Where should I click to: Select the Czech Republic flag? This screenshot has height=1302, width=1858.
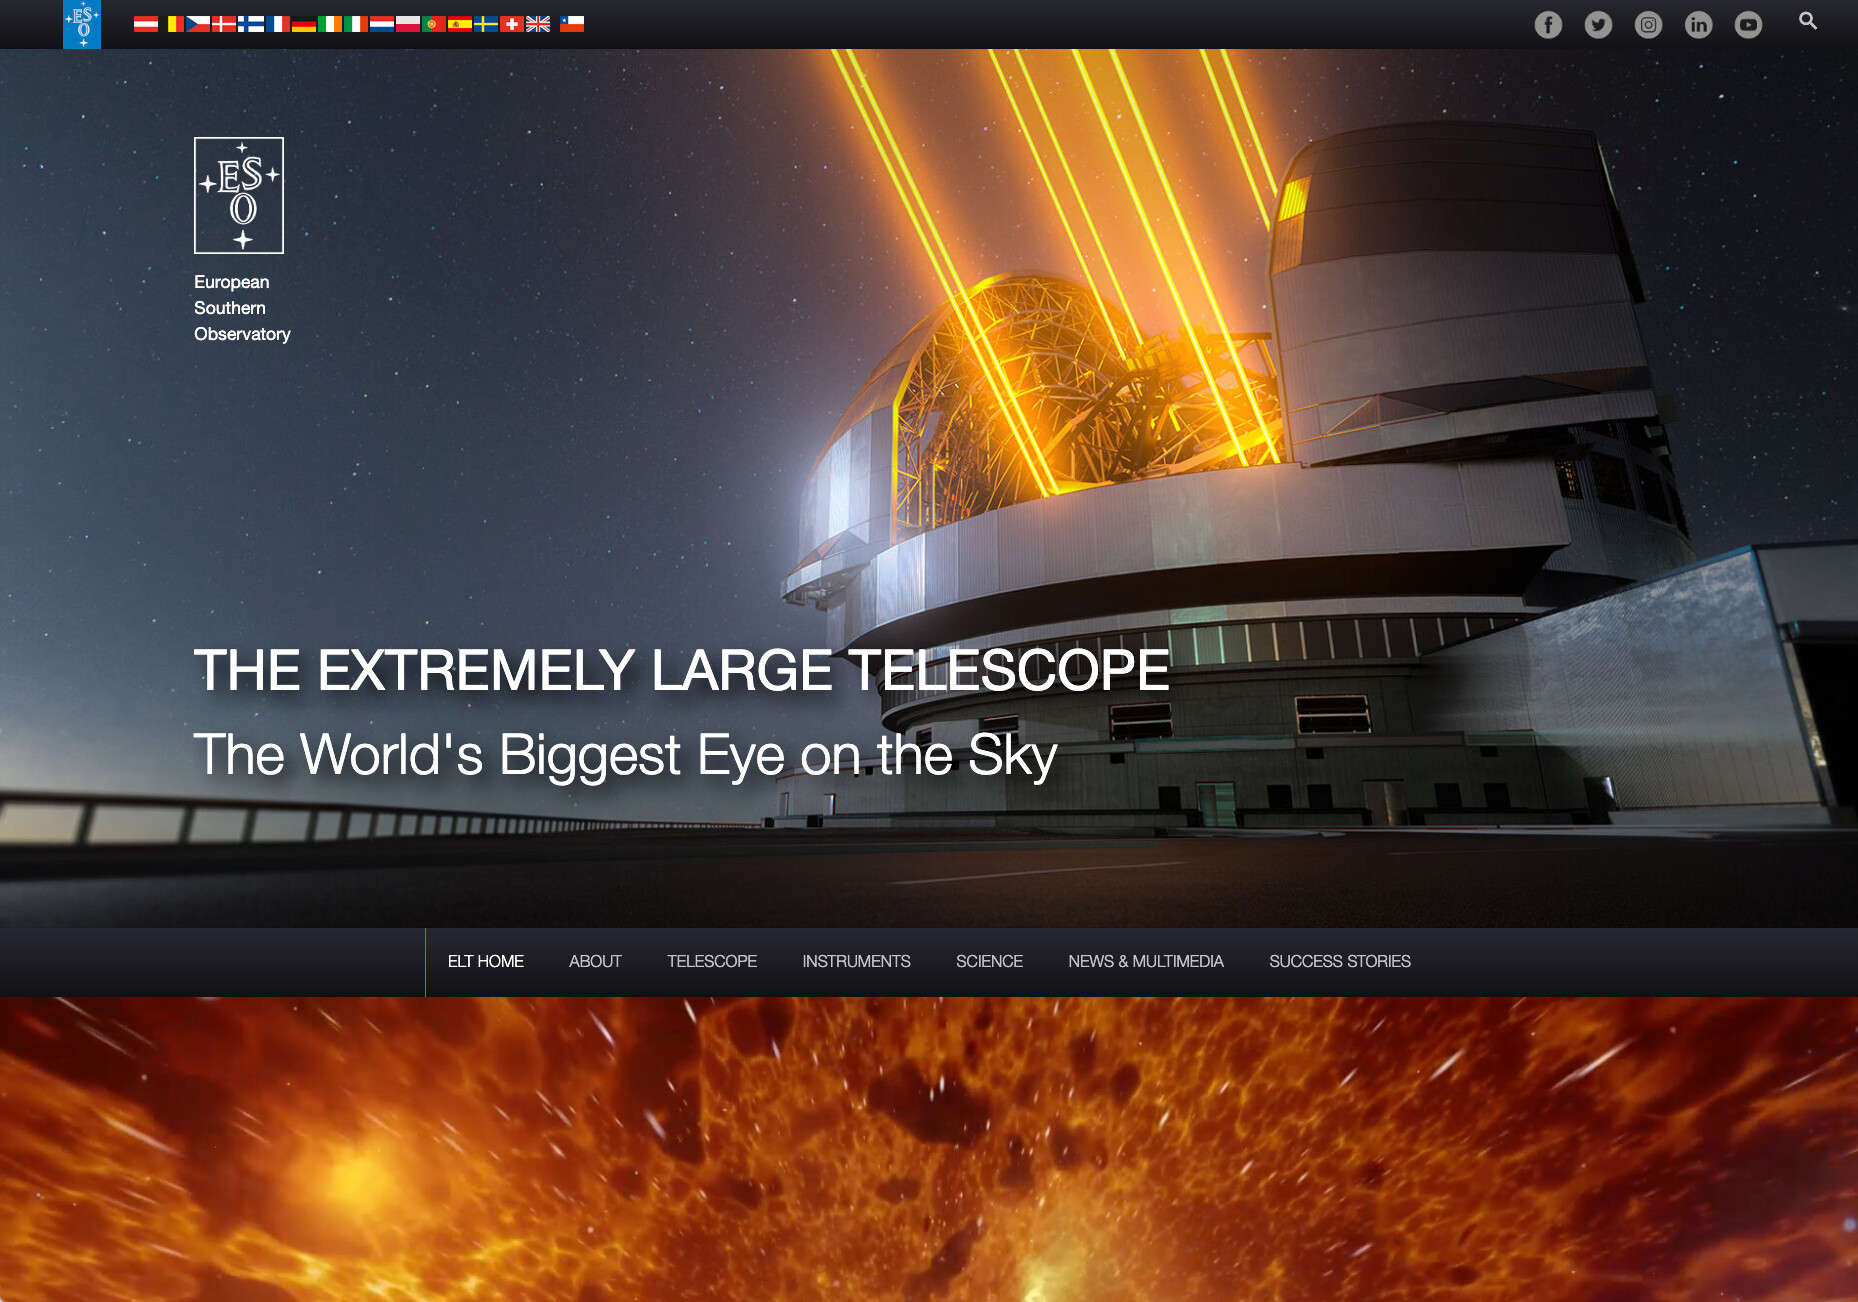point(198,24)
